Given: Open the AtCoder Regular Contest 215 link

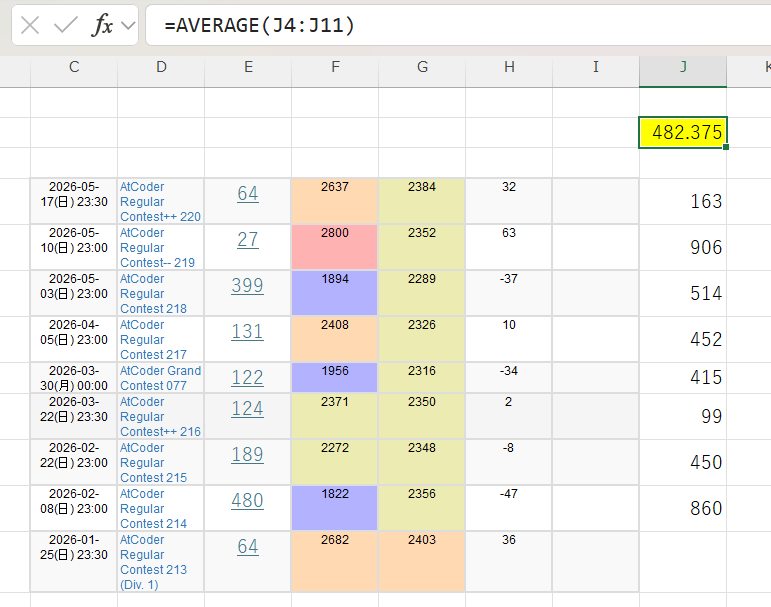Looking at the screenshot, I should (x=153, y=462).
